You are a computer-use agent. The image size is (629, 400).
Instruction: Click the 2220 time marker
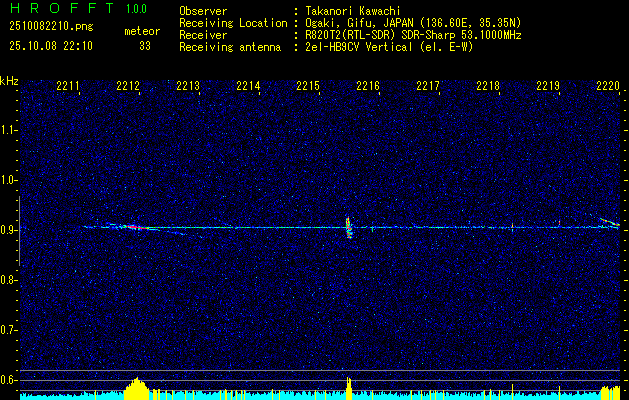click(x=608, y=85)
